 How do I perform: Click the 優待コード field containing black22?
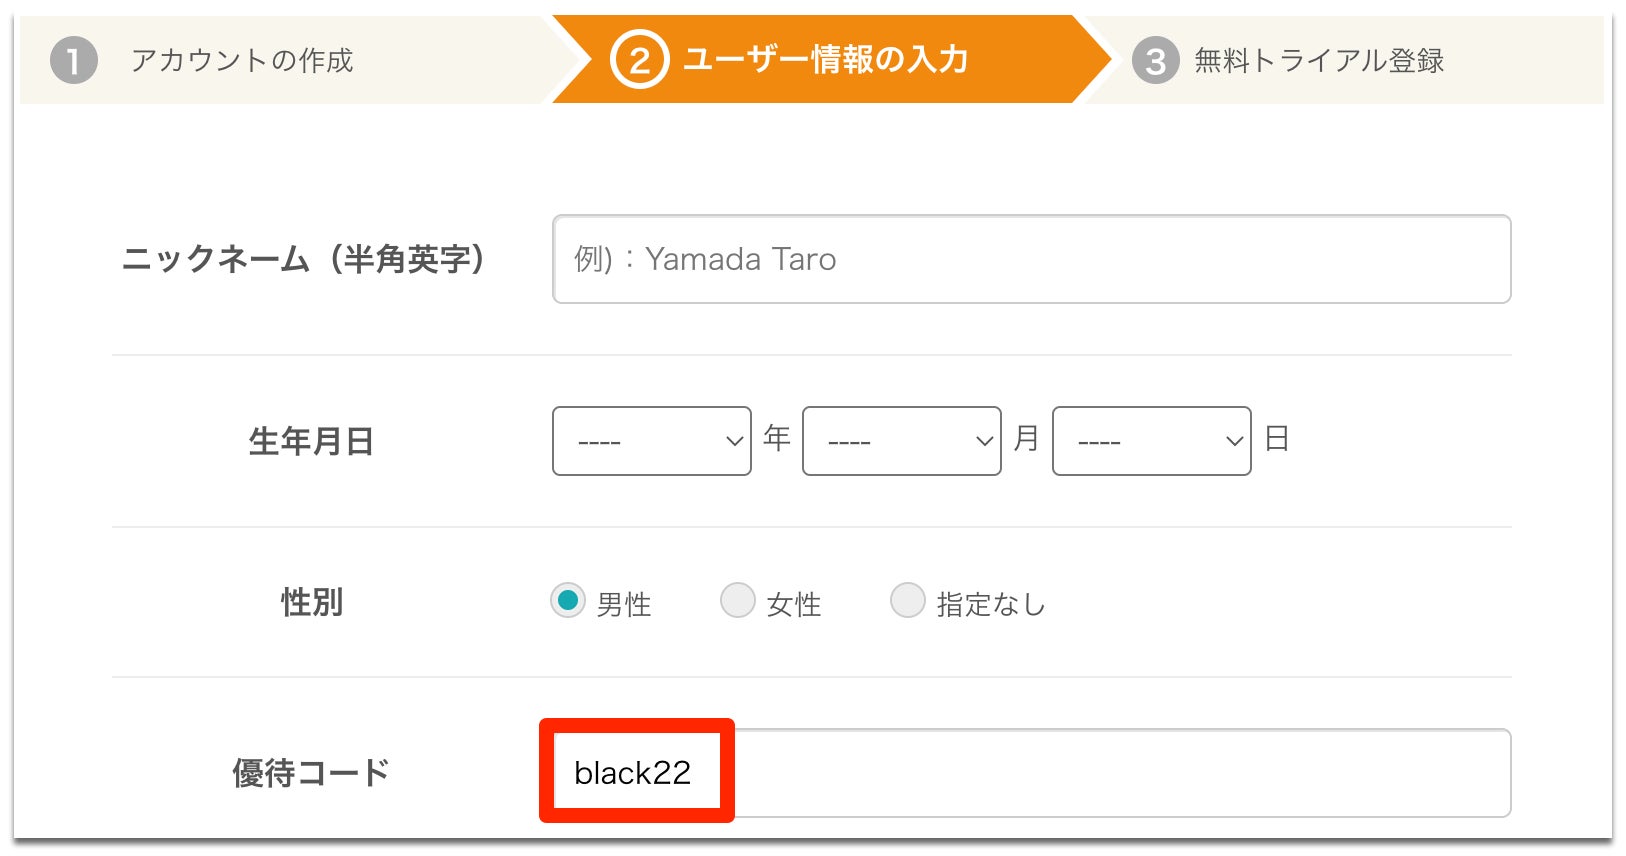(1031, 773)
